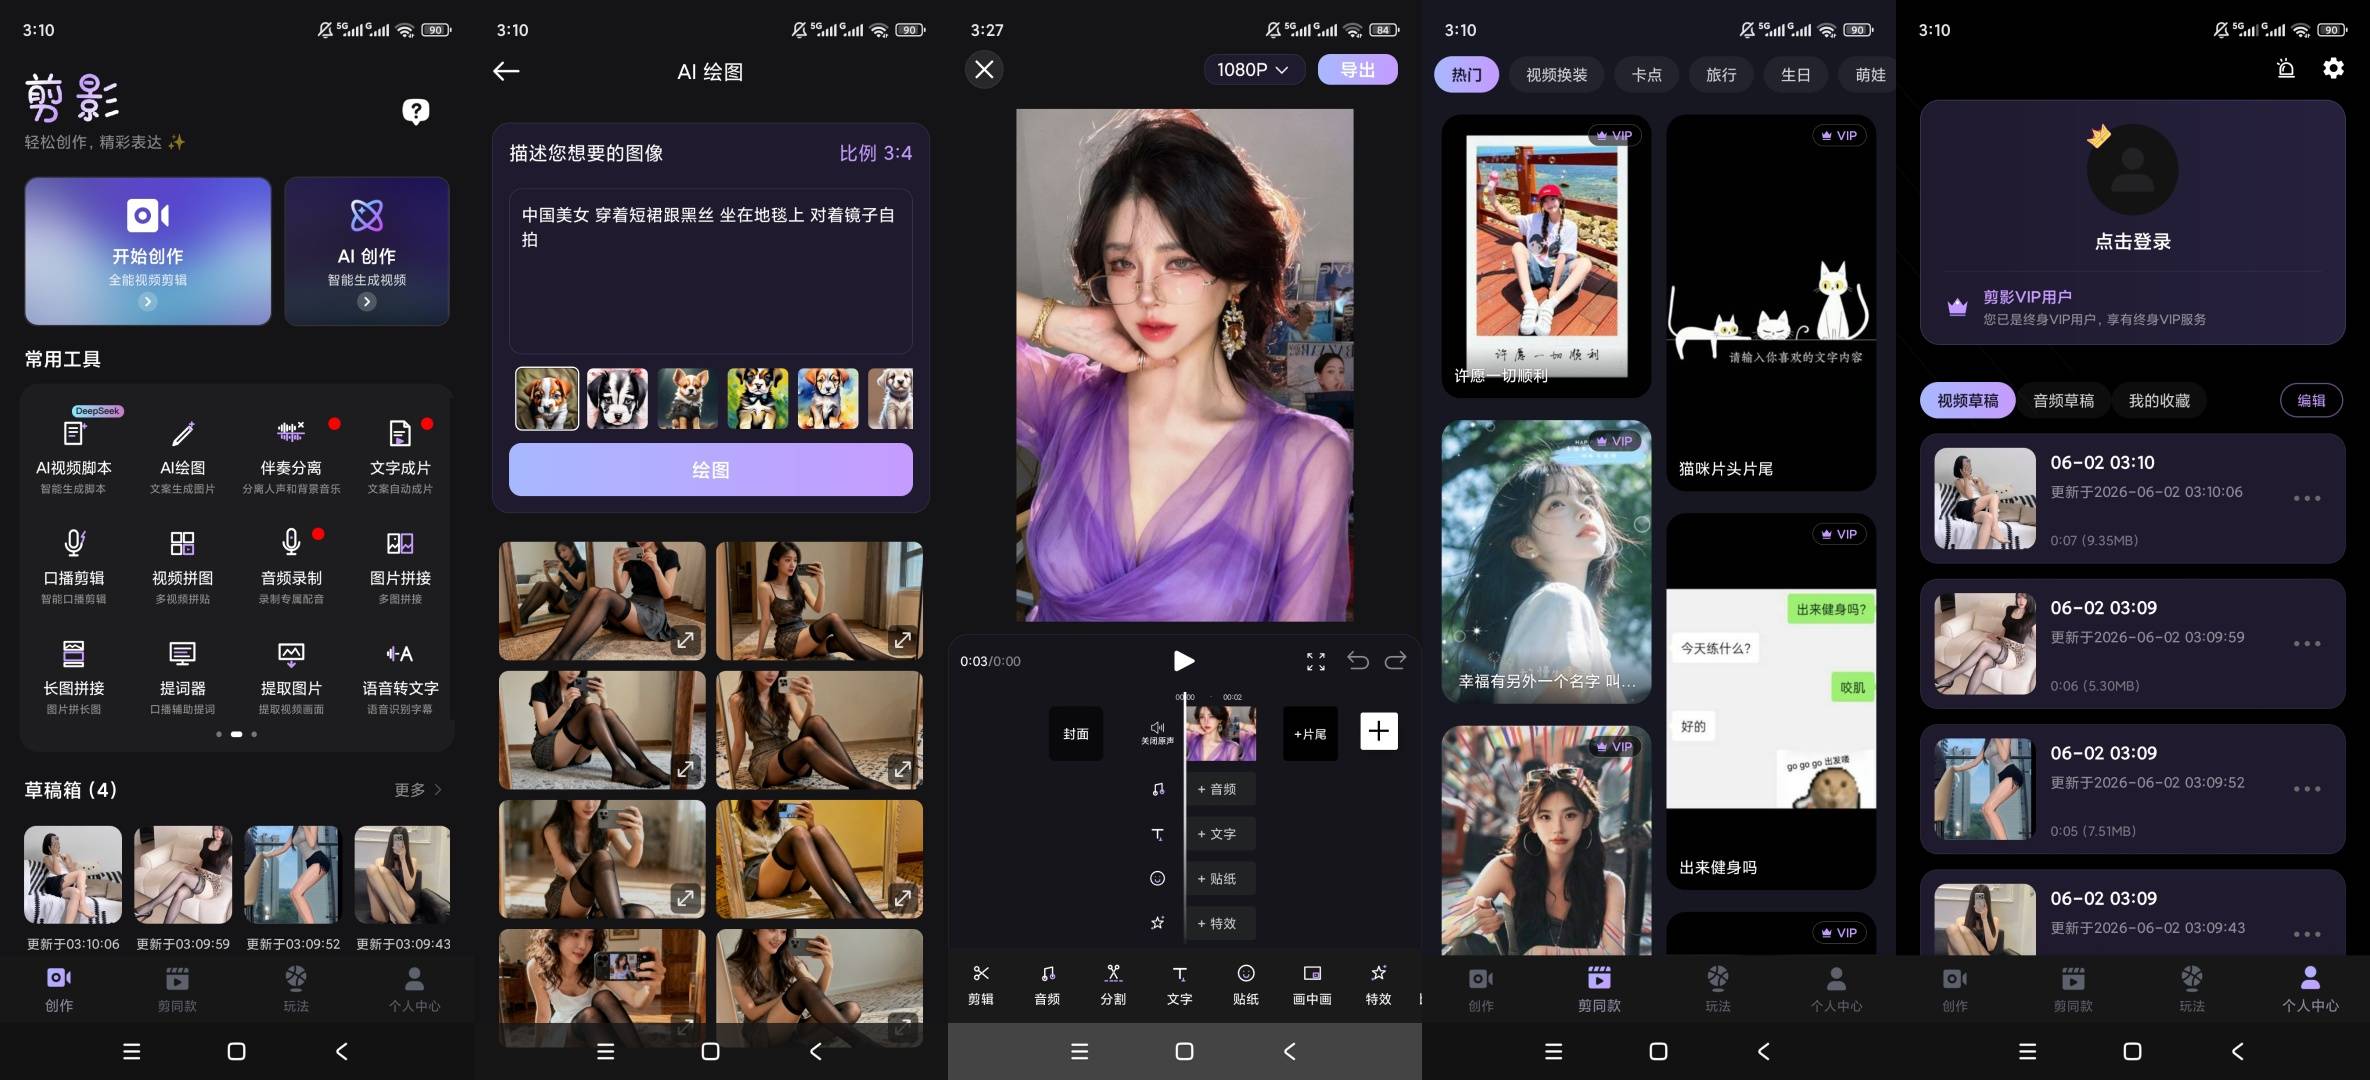Screen dimensions: 2370x1080
Task: Close the video editor with the X
Action: 984,69
